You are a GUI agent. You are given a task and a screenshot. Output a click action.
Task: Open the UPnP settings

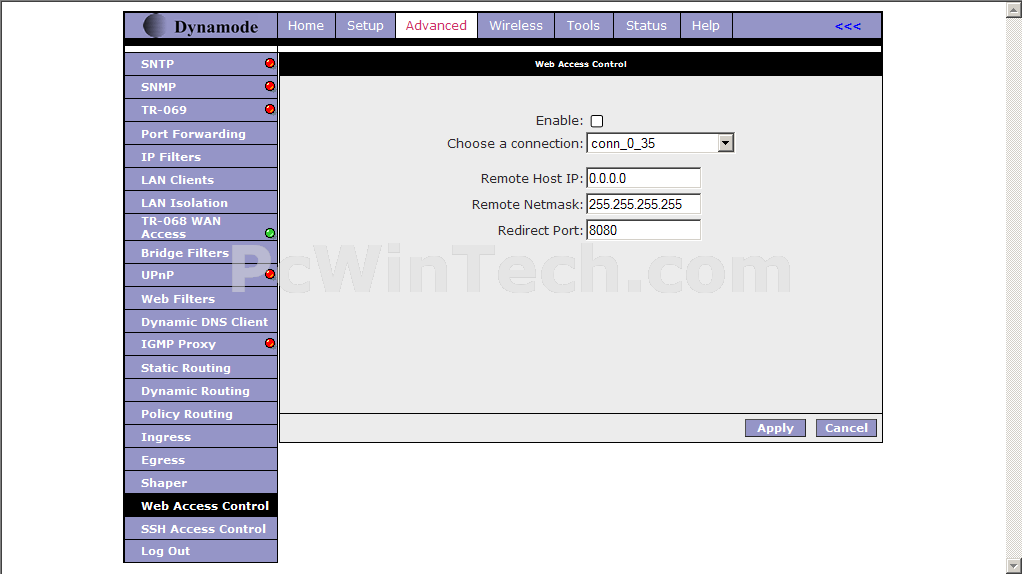(x=201, y=275)
